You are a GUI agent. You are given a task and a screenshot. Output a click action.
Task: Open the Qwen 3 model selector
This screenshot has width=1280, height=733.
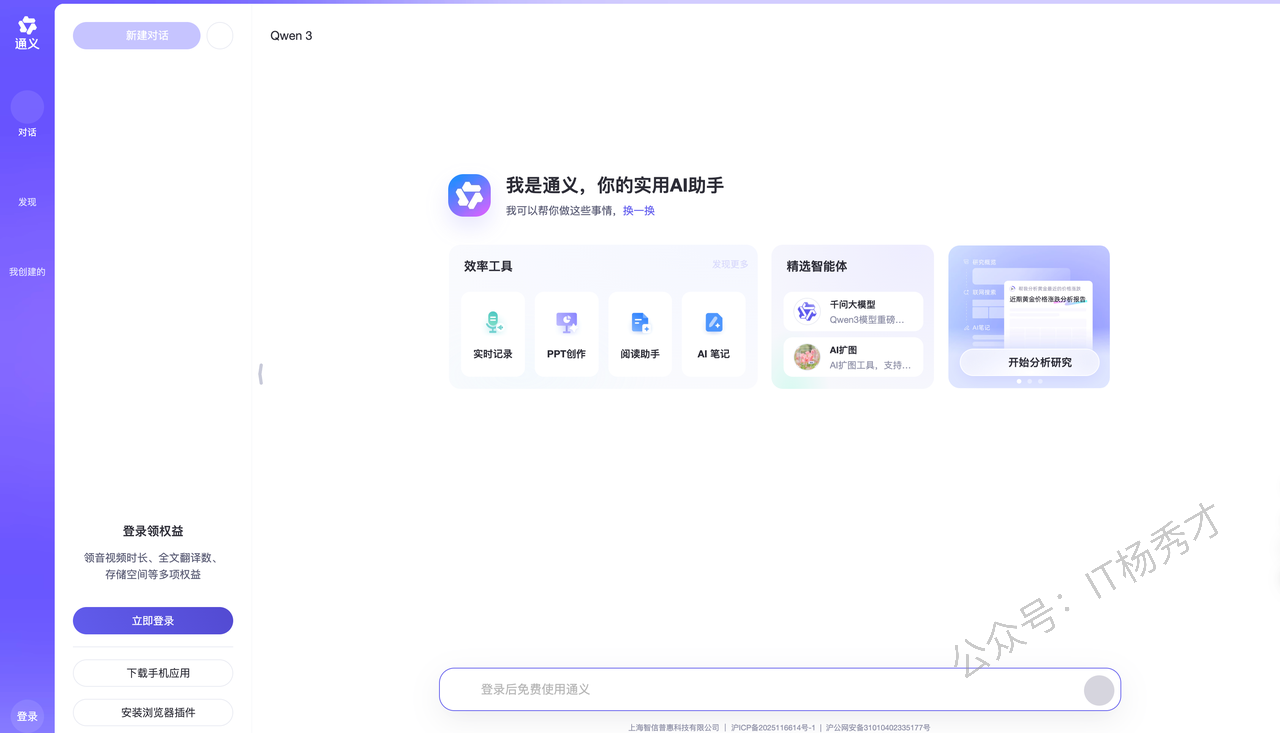tap(291, 36)
